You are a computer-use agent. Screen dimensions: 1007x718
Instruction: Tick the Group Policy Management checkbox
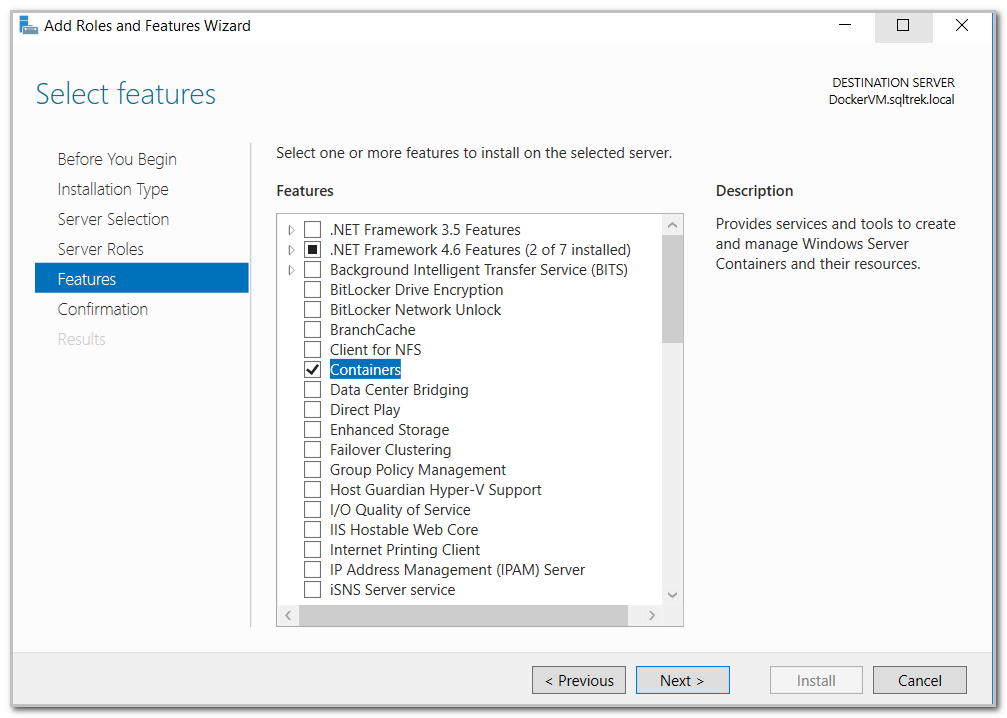coord(313,470)
